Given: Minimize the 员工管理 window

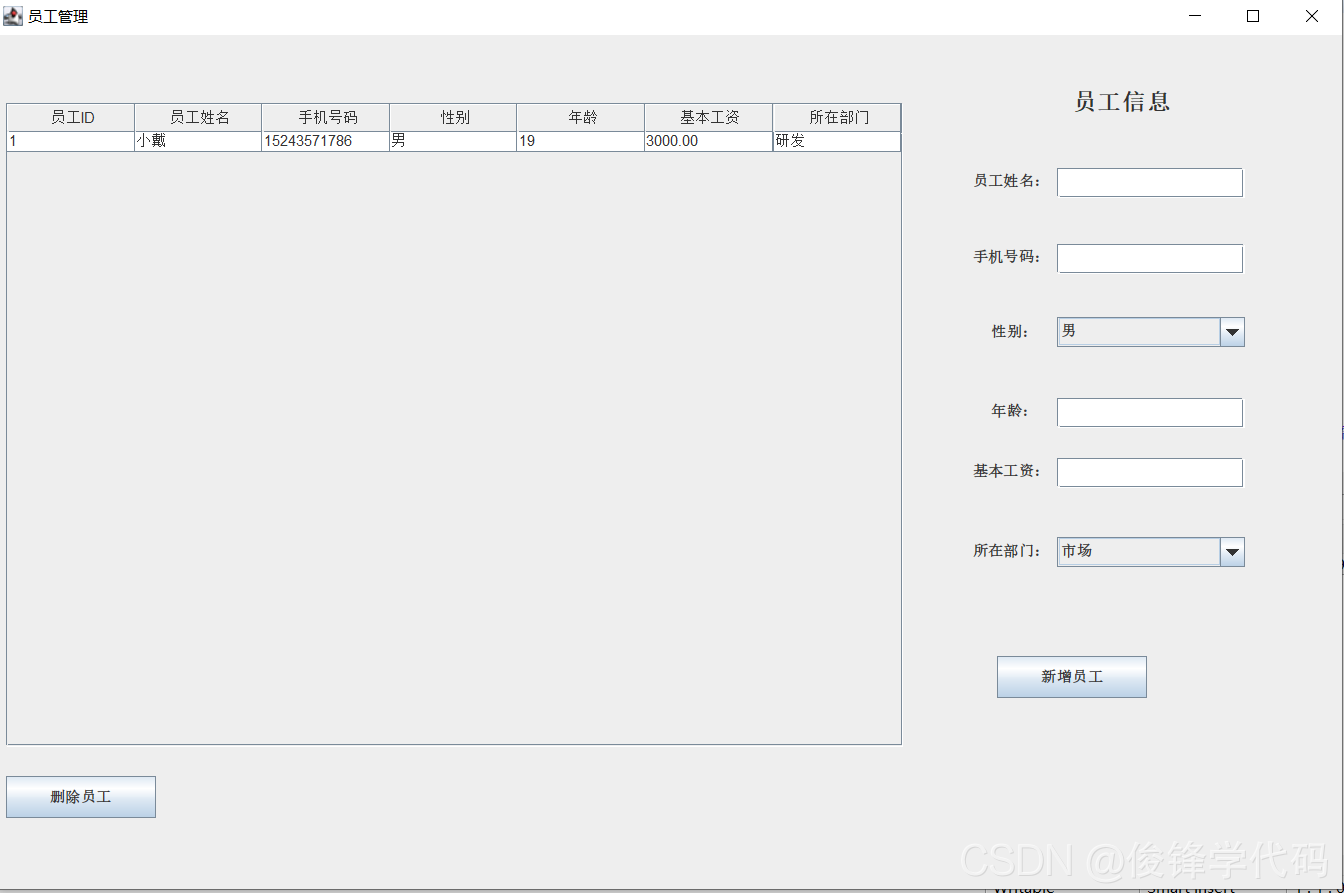Looking at the screenshot, I should (1194, 16).
